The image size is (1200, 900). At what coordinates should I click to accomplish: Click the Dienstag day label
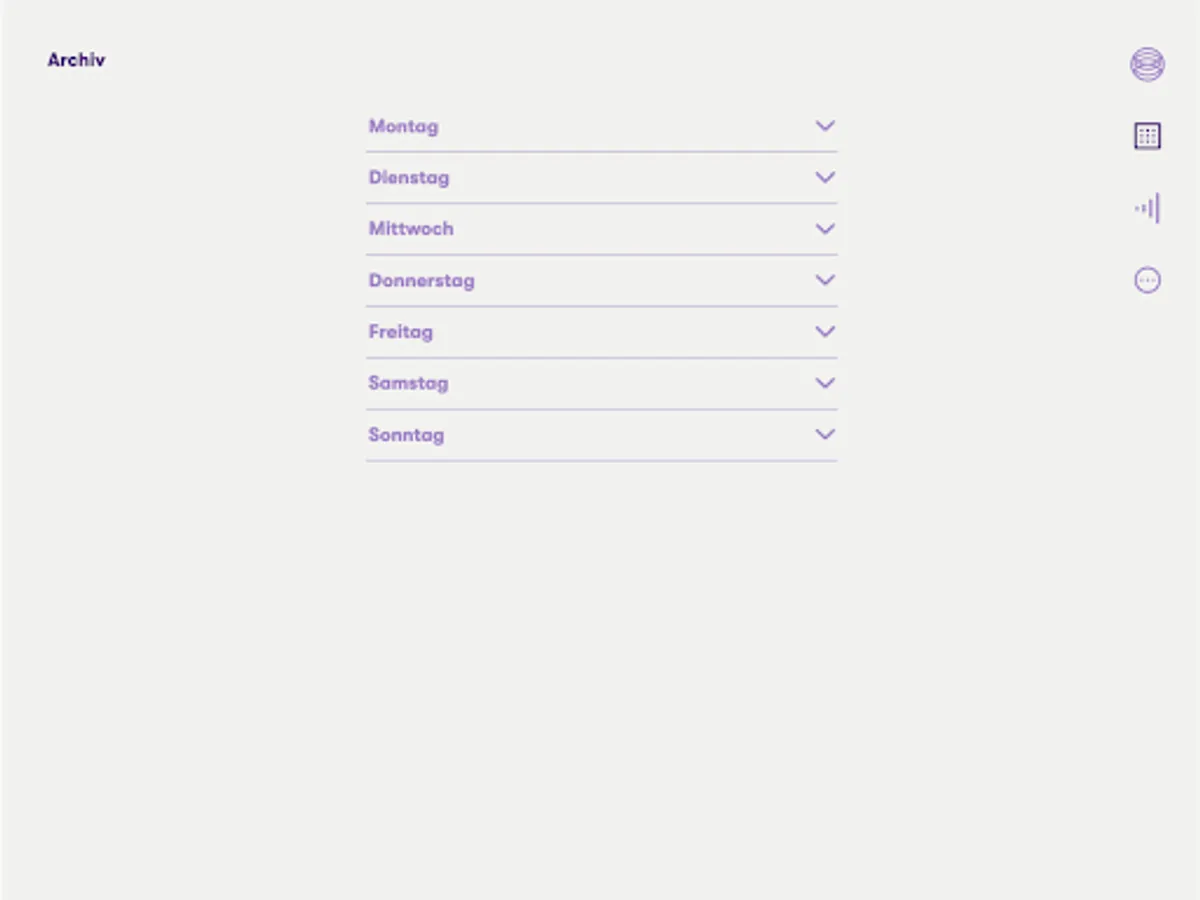point(409,178)
